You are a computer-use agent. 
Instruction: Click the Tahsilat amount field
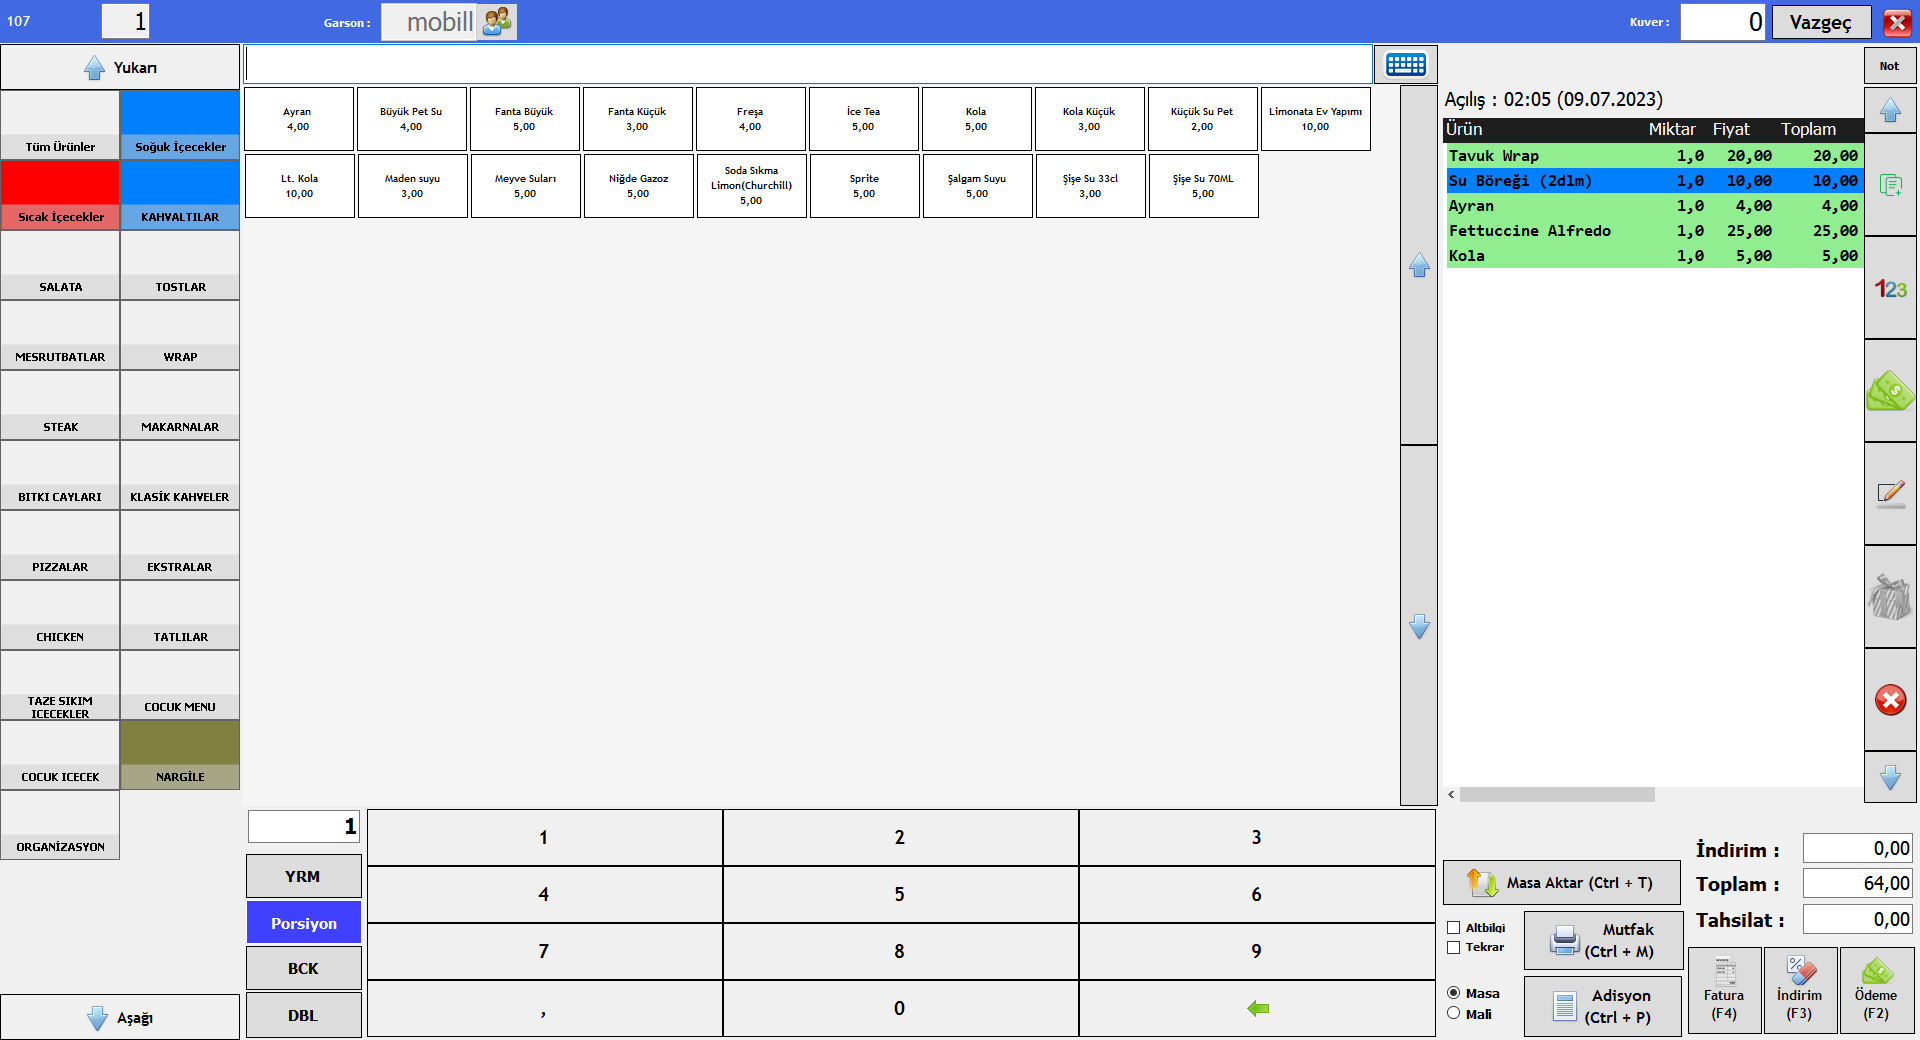[x=1857, y=919]
